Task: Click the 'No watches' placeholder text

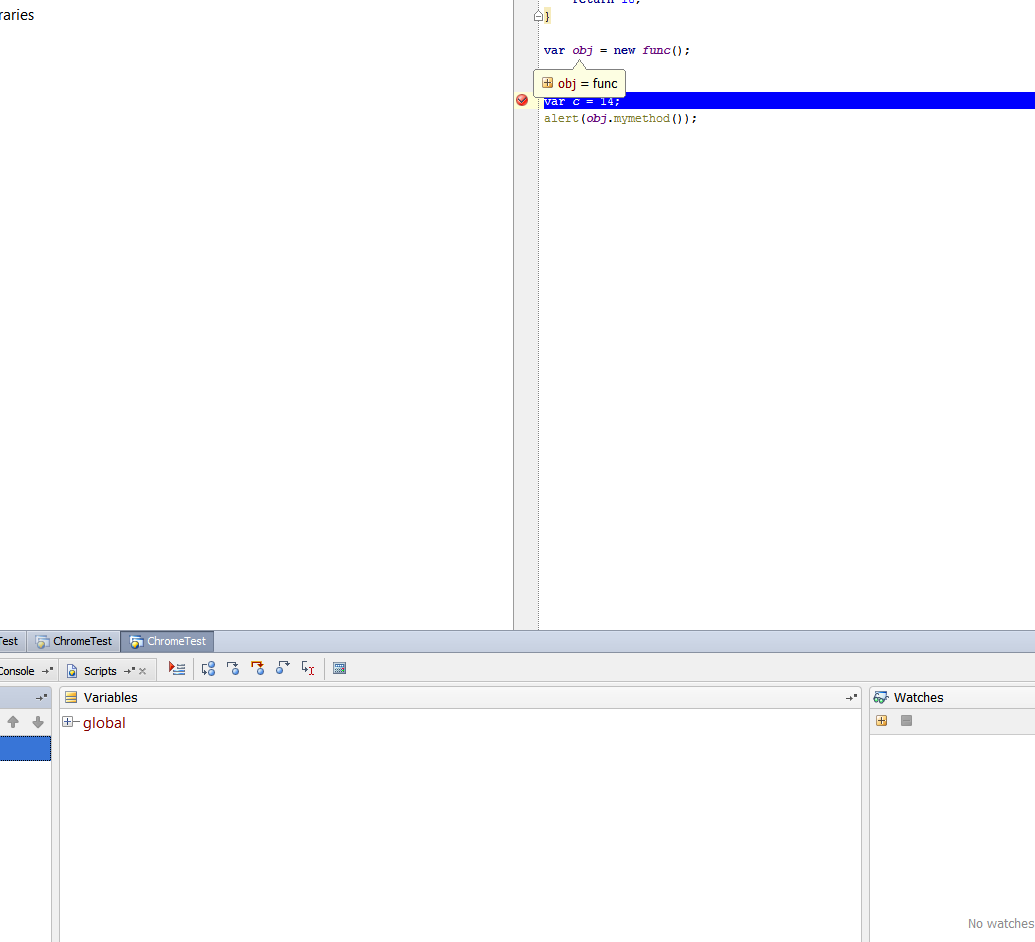Action: (1001, 924)
